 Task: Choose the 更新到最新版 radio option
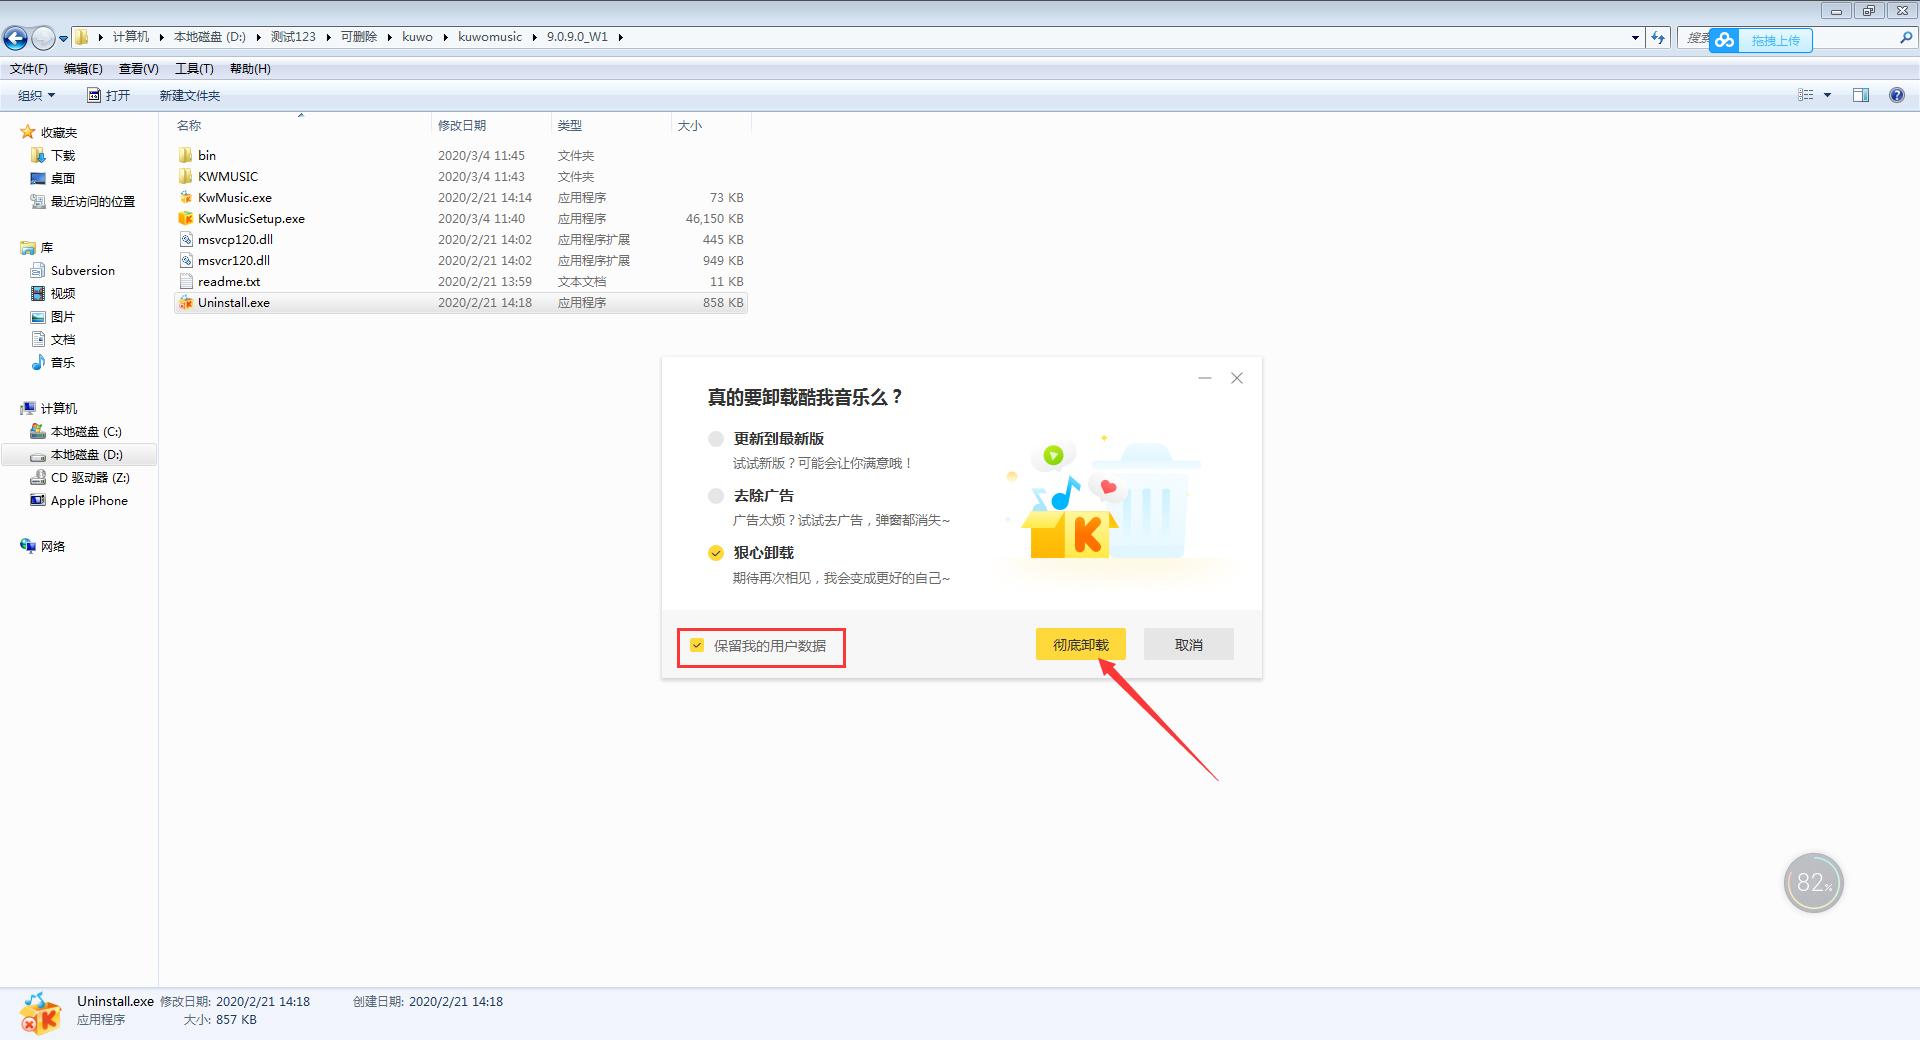tap(716, 439)
